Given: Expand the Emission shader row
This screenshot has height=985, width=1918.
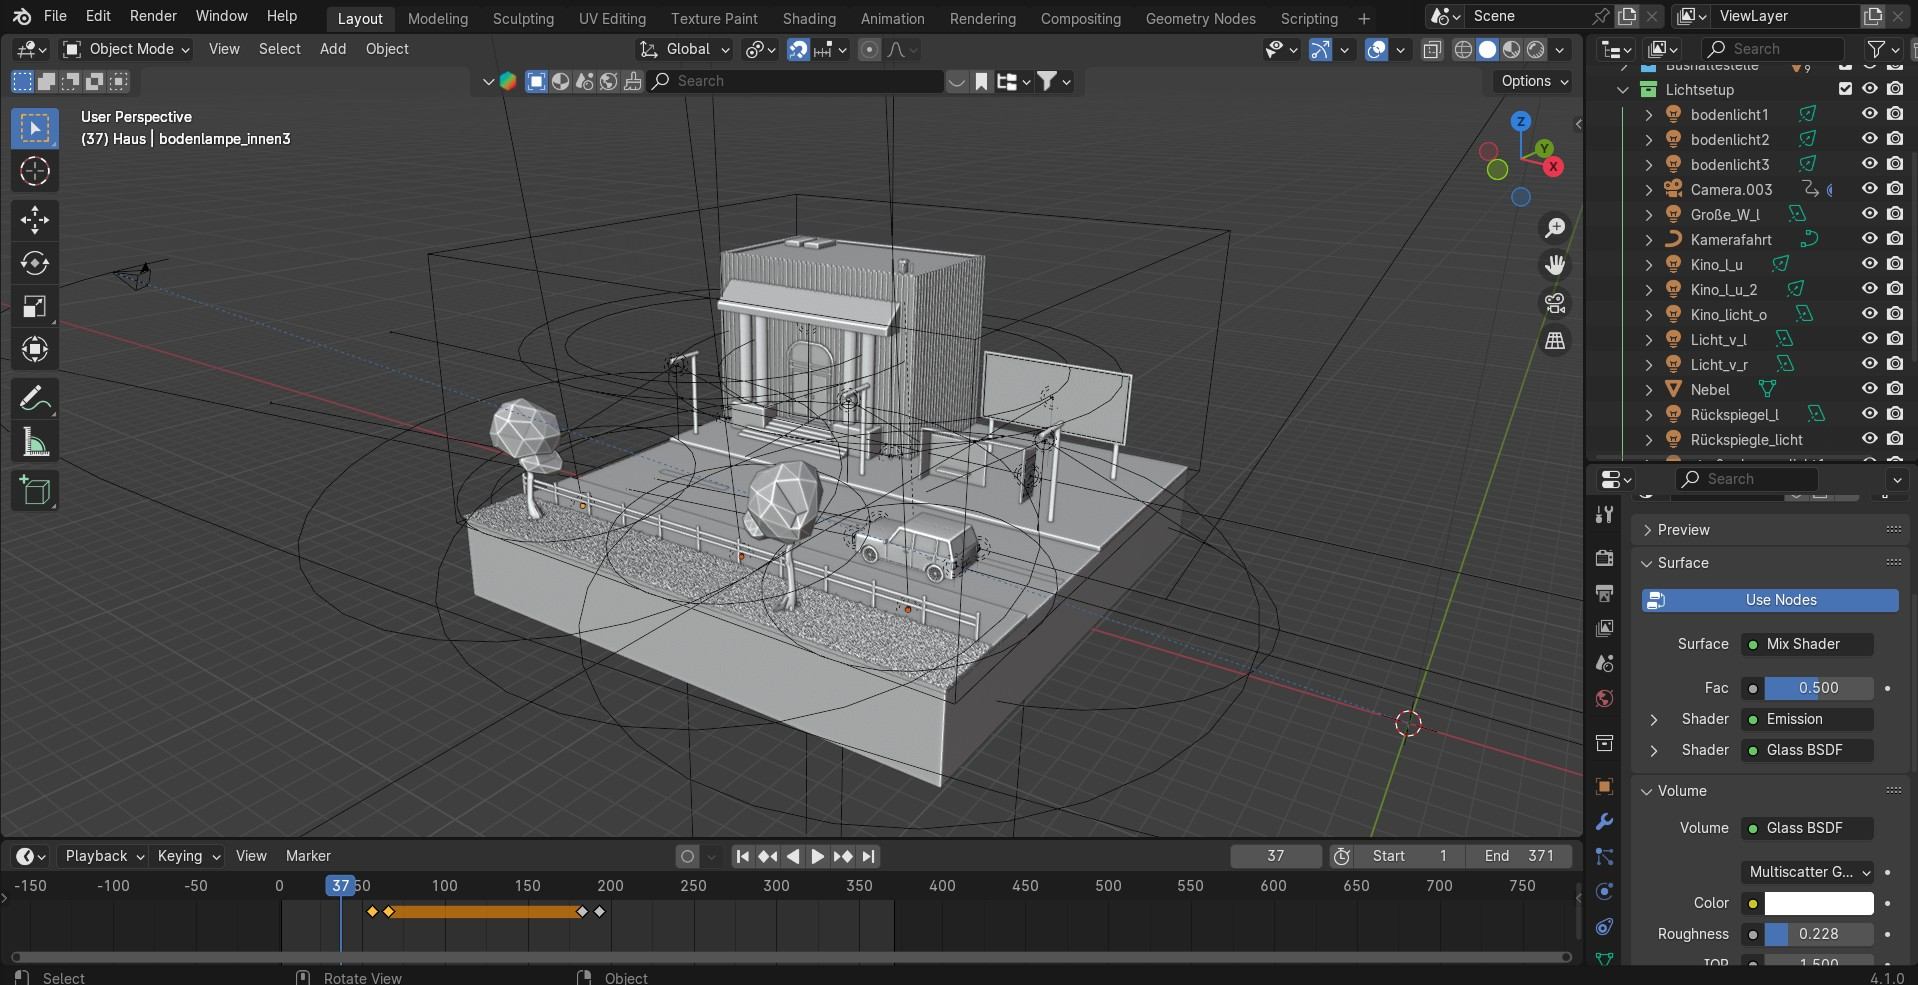Looking at the screenshot, I should coord(1654,719).
